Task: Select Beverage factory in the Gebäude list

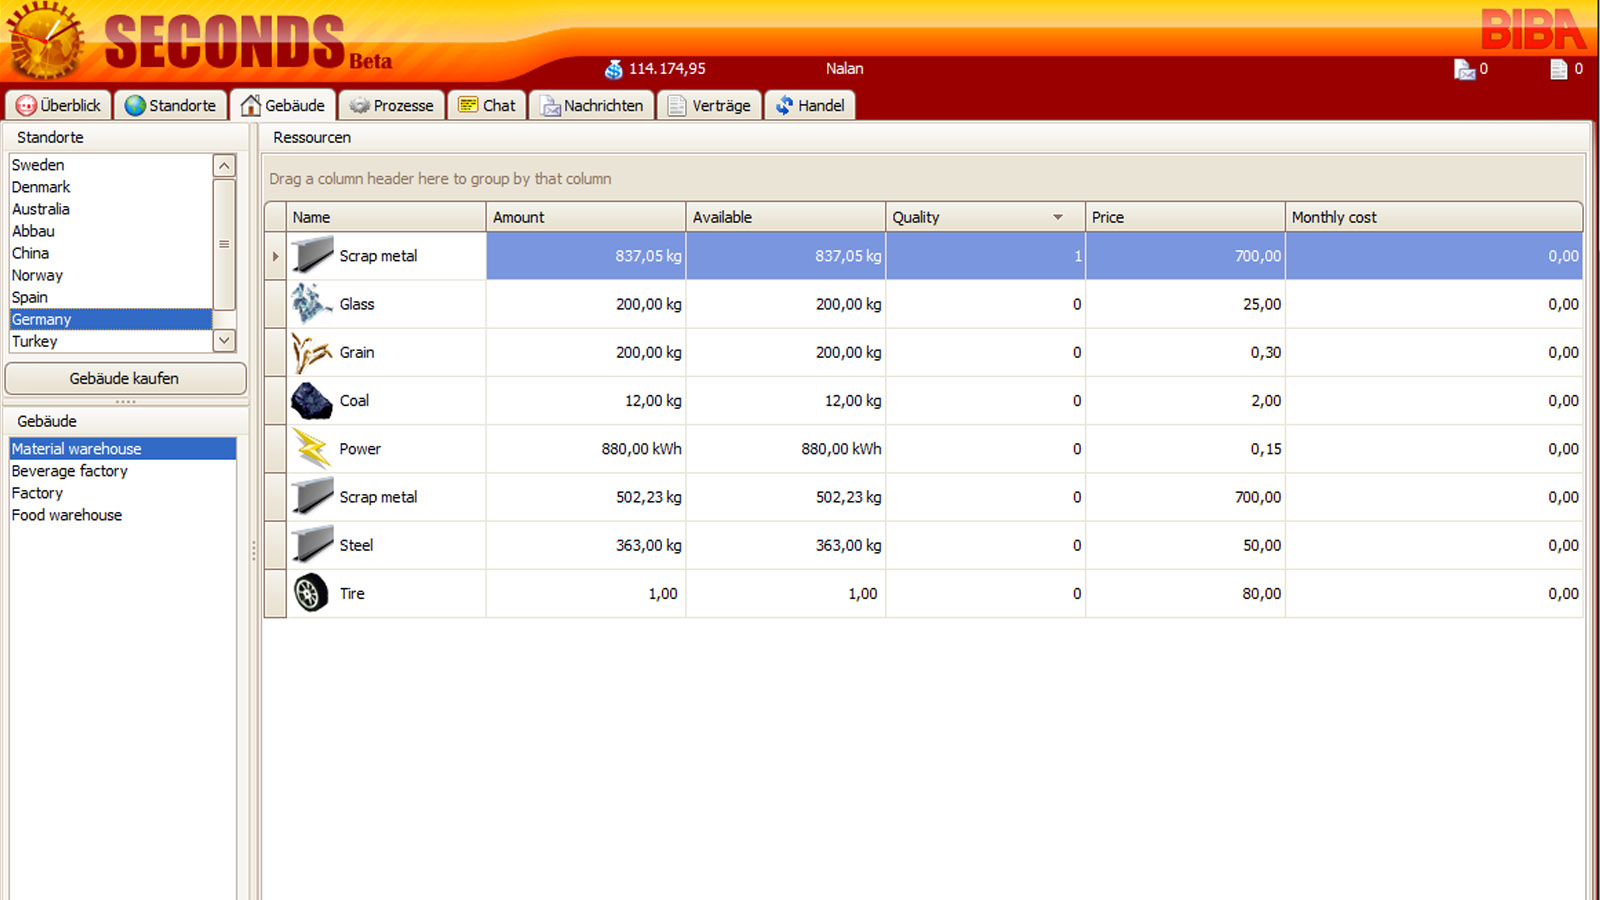Action: [x=69, y=471]
